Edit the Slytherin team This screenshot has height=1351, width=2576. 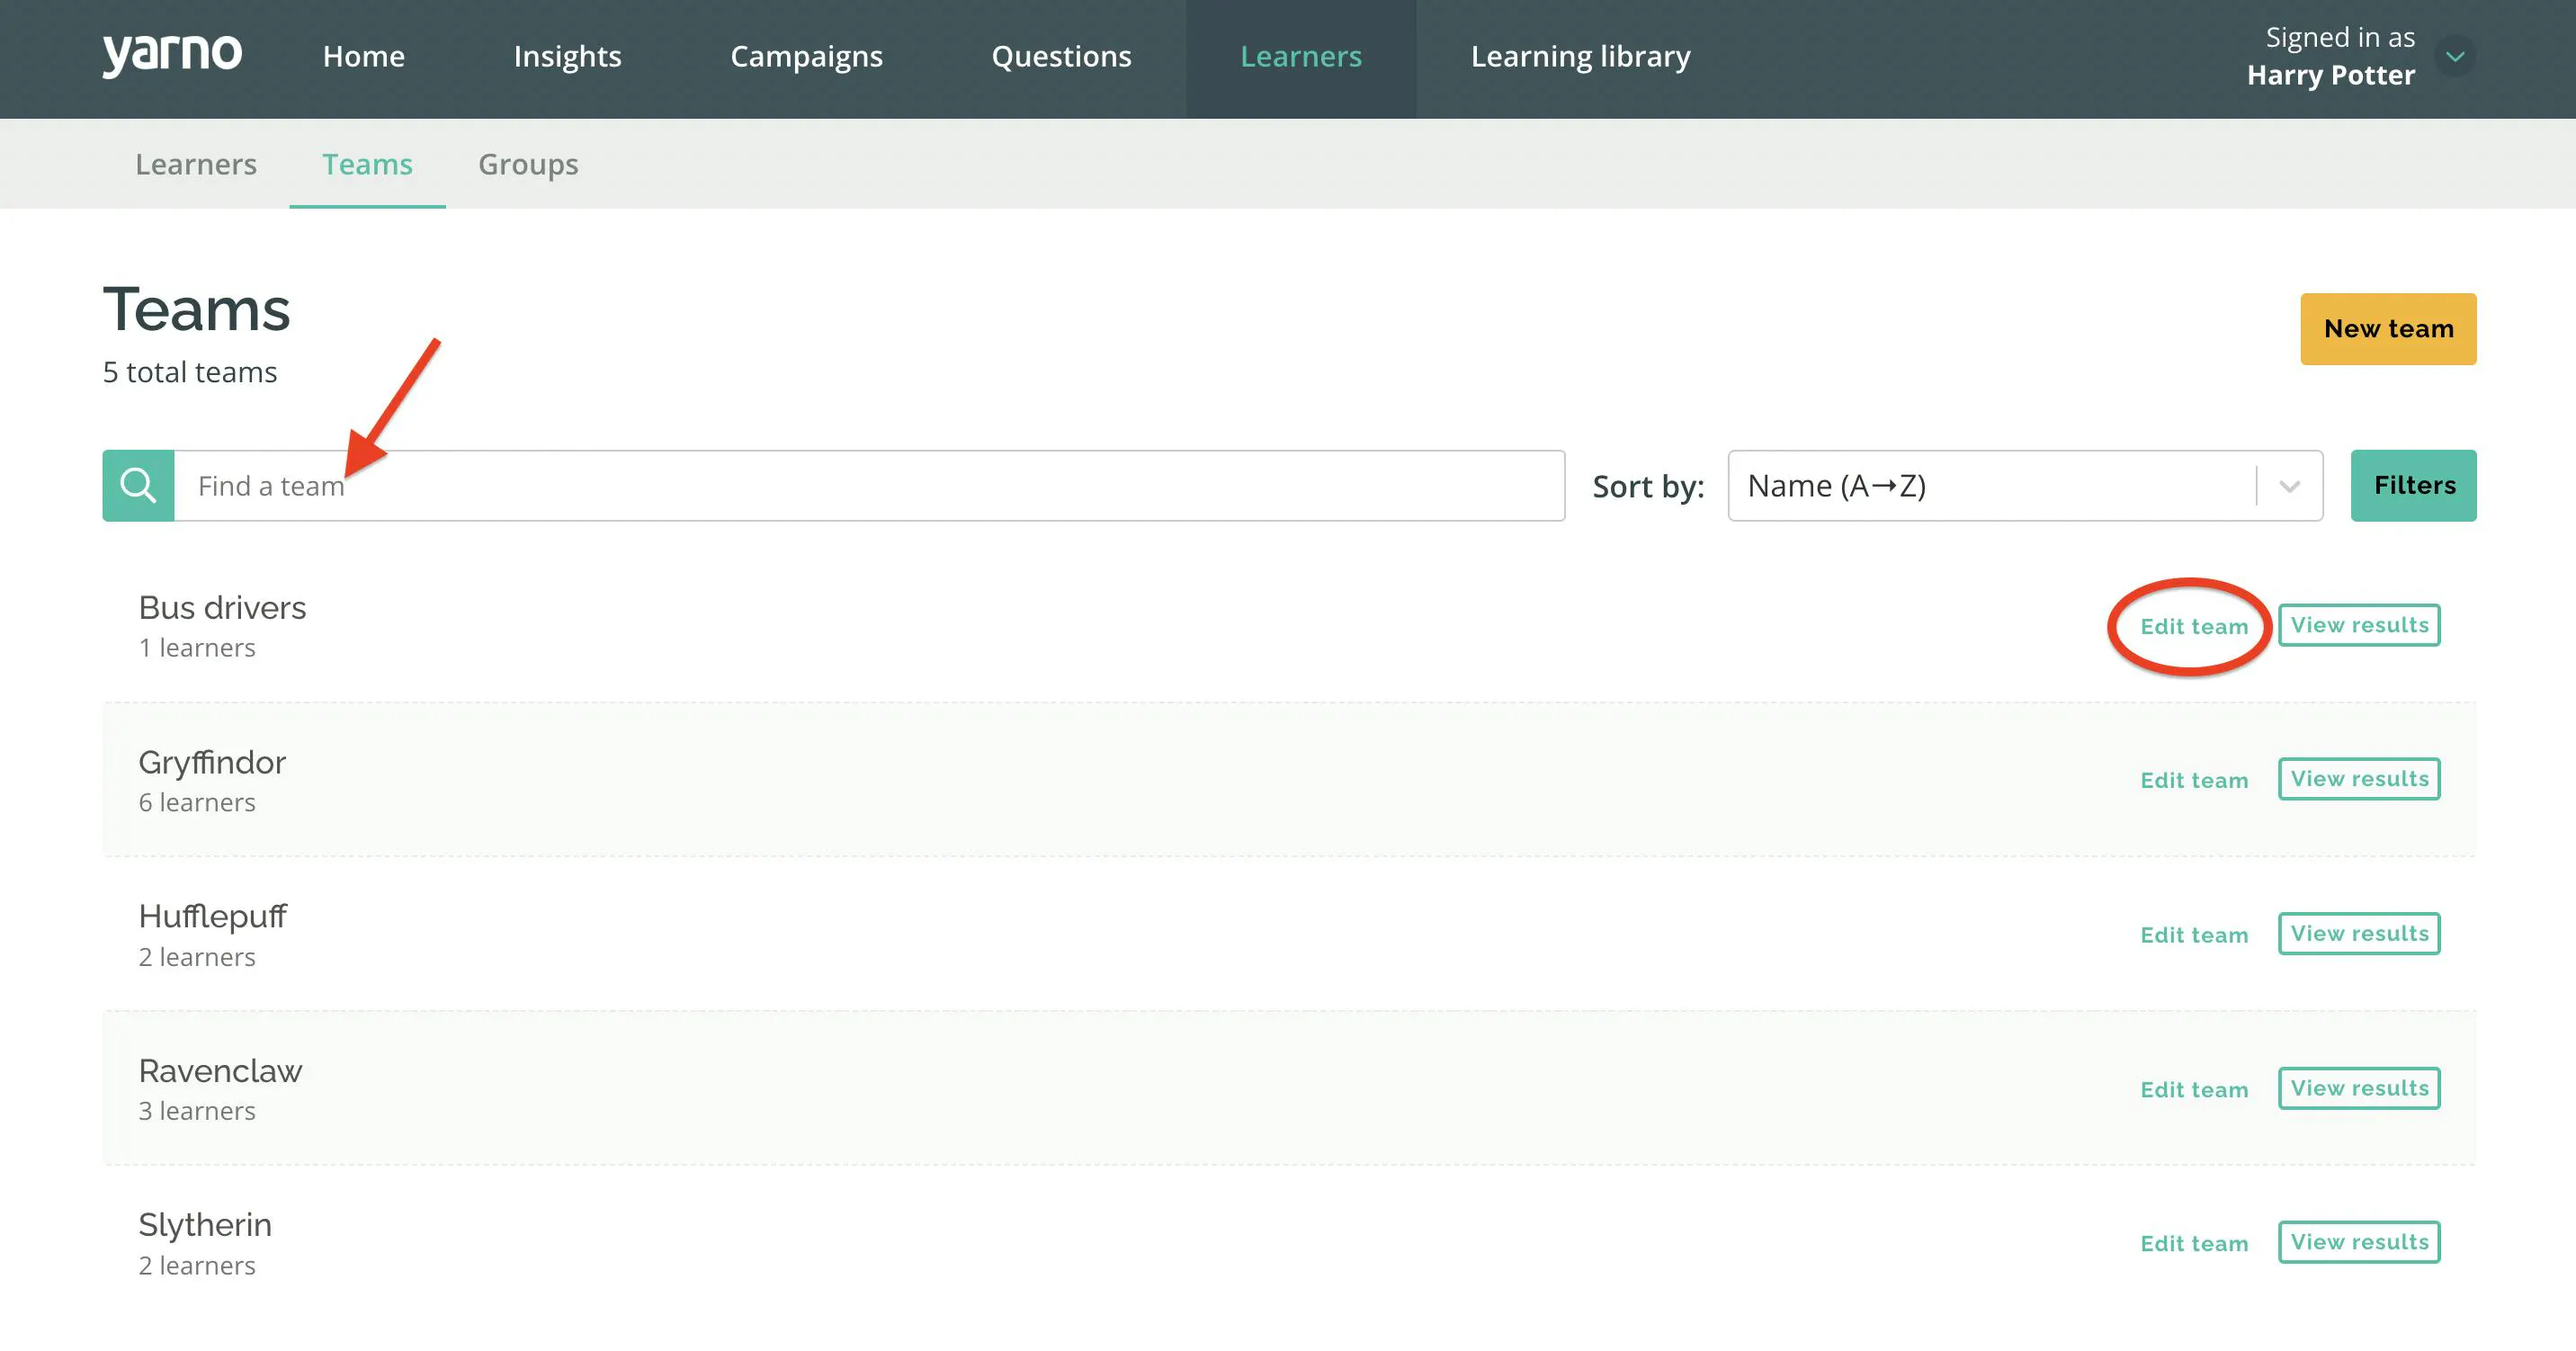(2194, 1244)
